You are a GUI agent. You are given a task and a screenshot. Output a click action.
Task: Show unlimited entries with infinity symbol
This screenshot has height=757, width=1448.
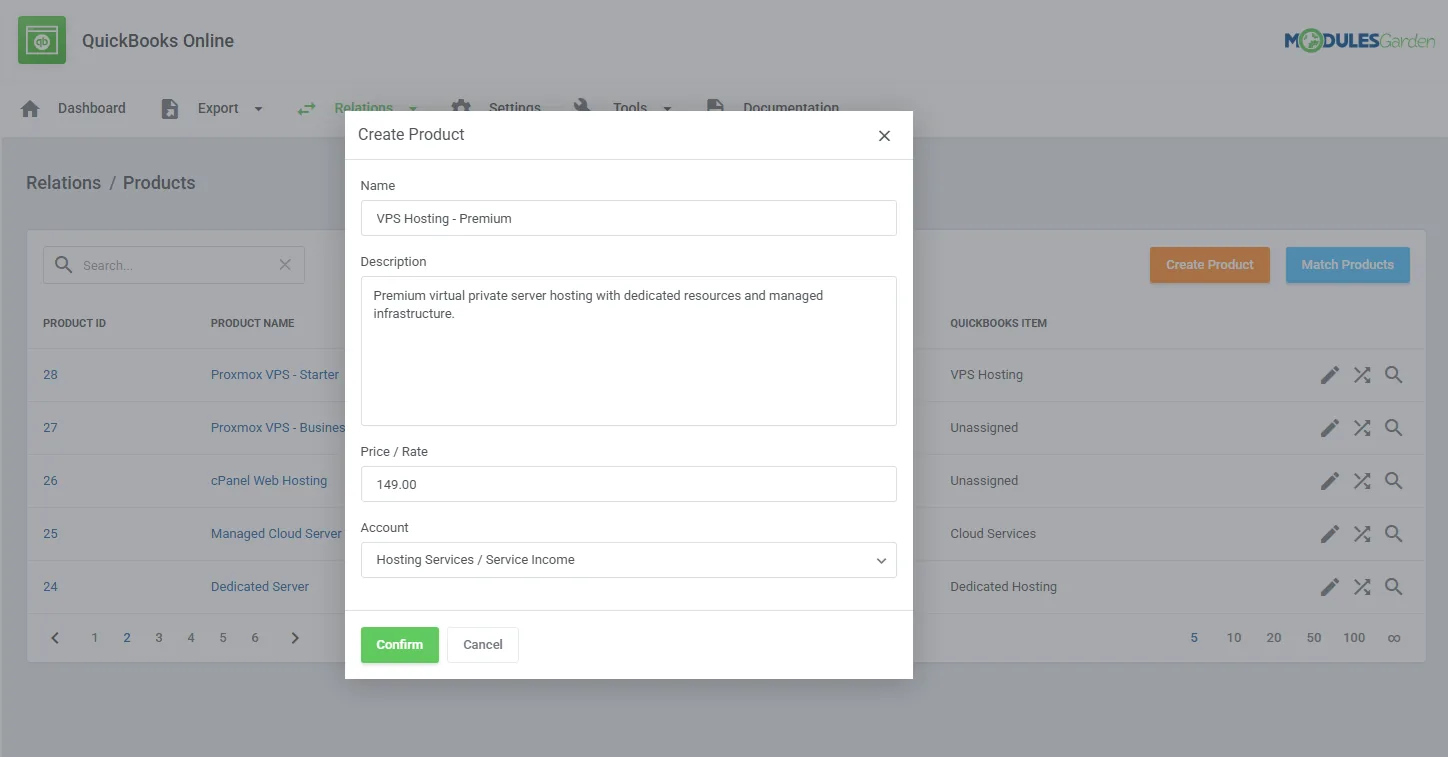1394,638
